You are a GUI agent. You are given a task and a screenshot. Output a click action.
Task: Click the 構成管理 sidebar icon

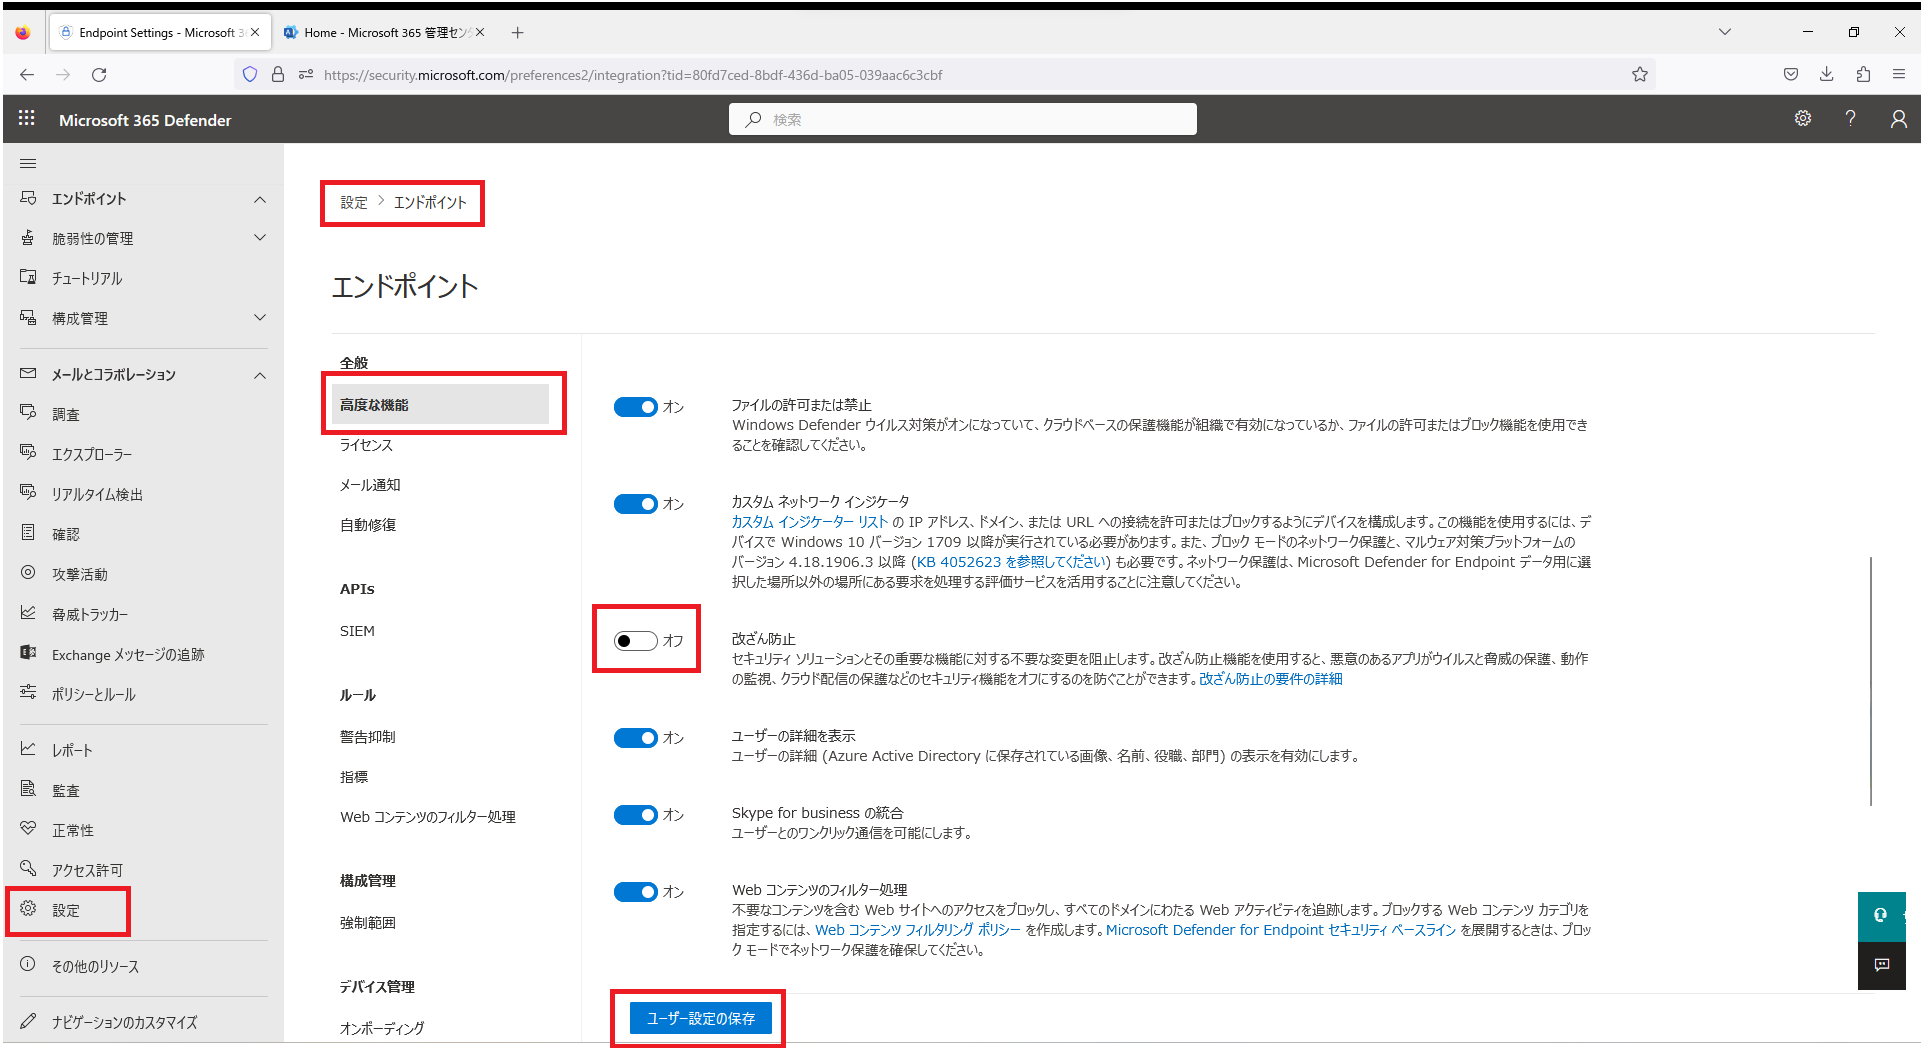tap(28, 317)
